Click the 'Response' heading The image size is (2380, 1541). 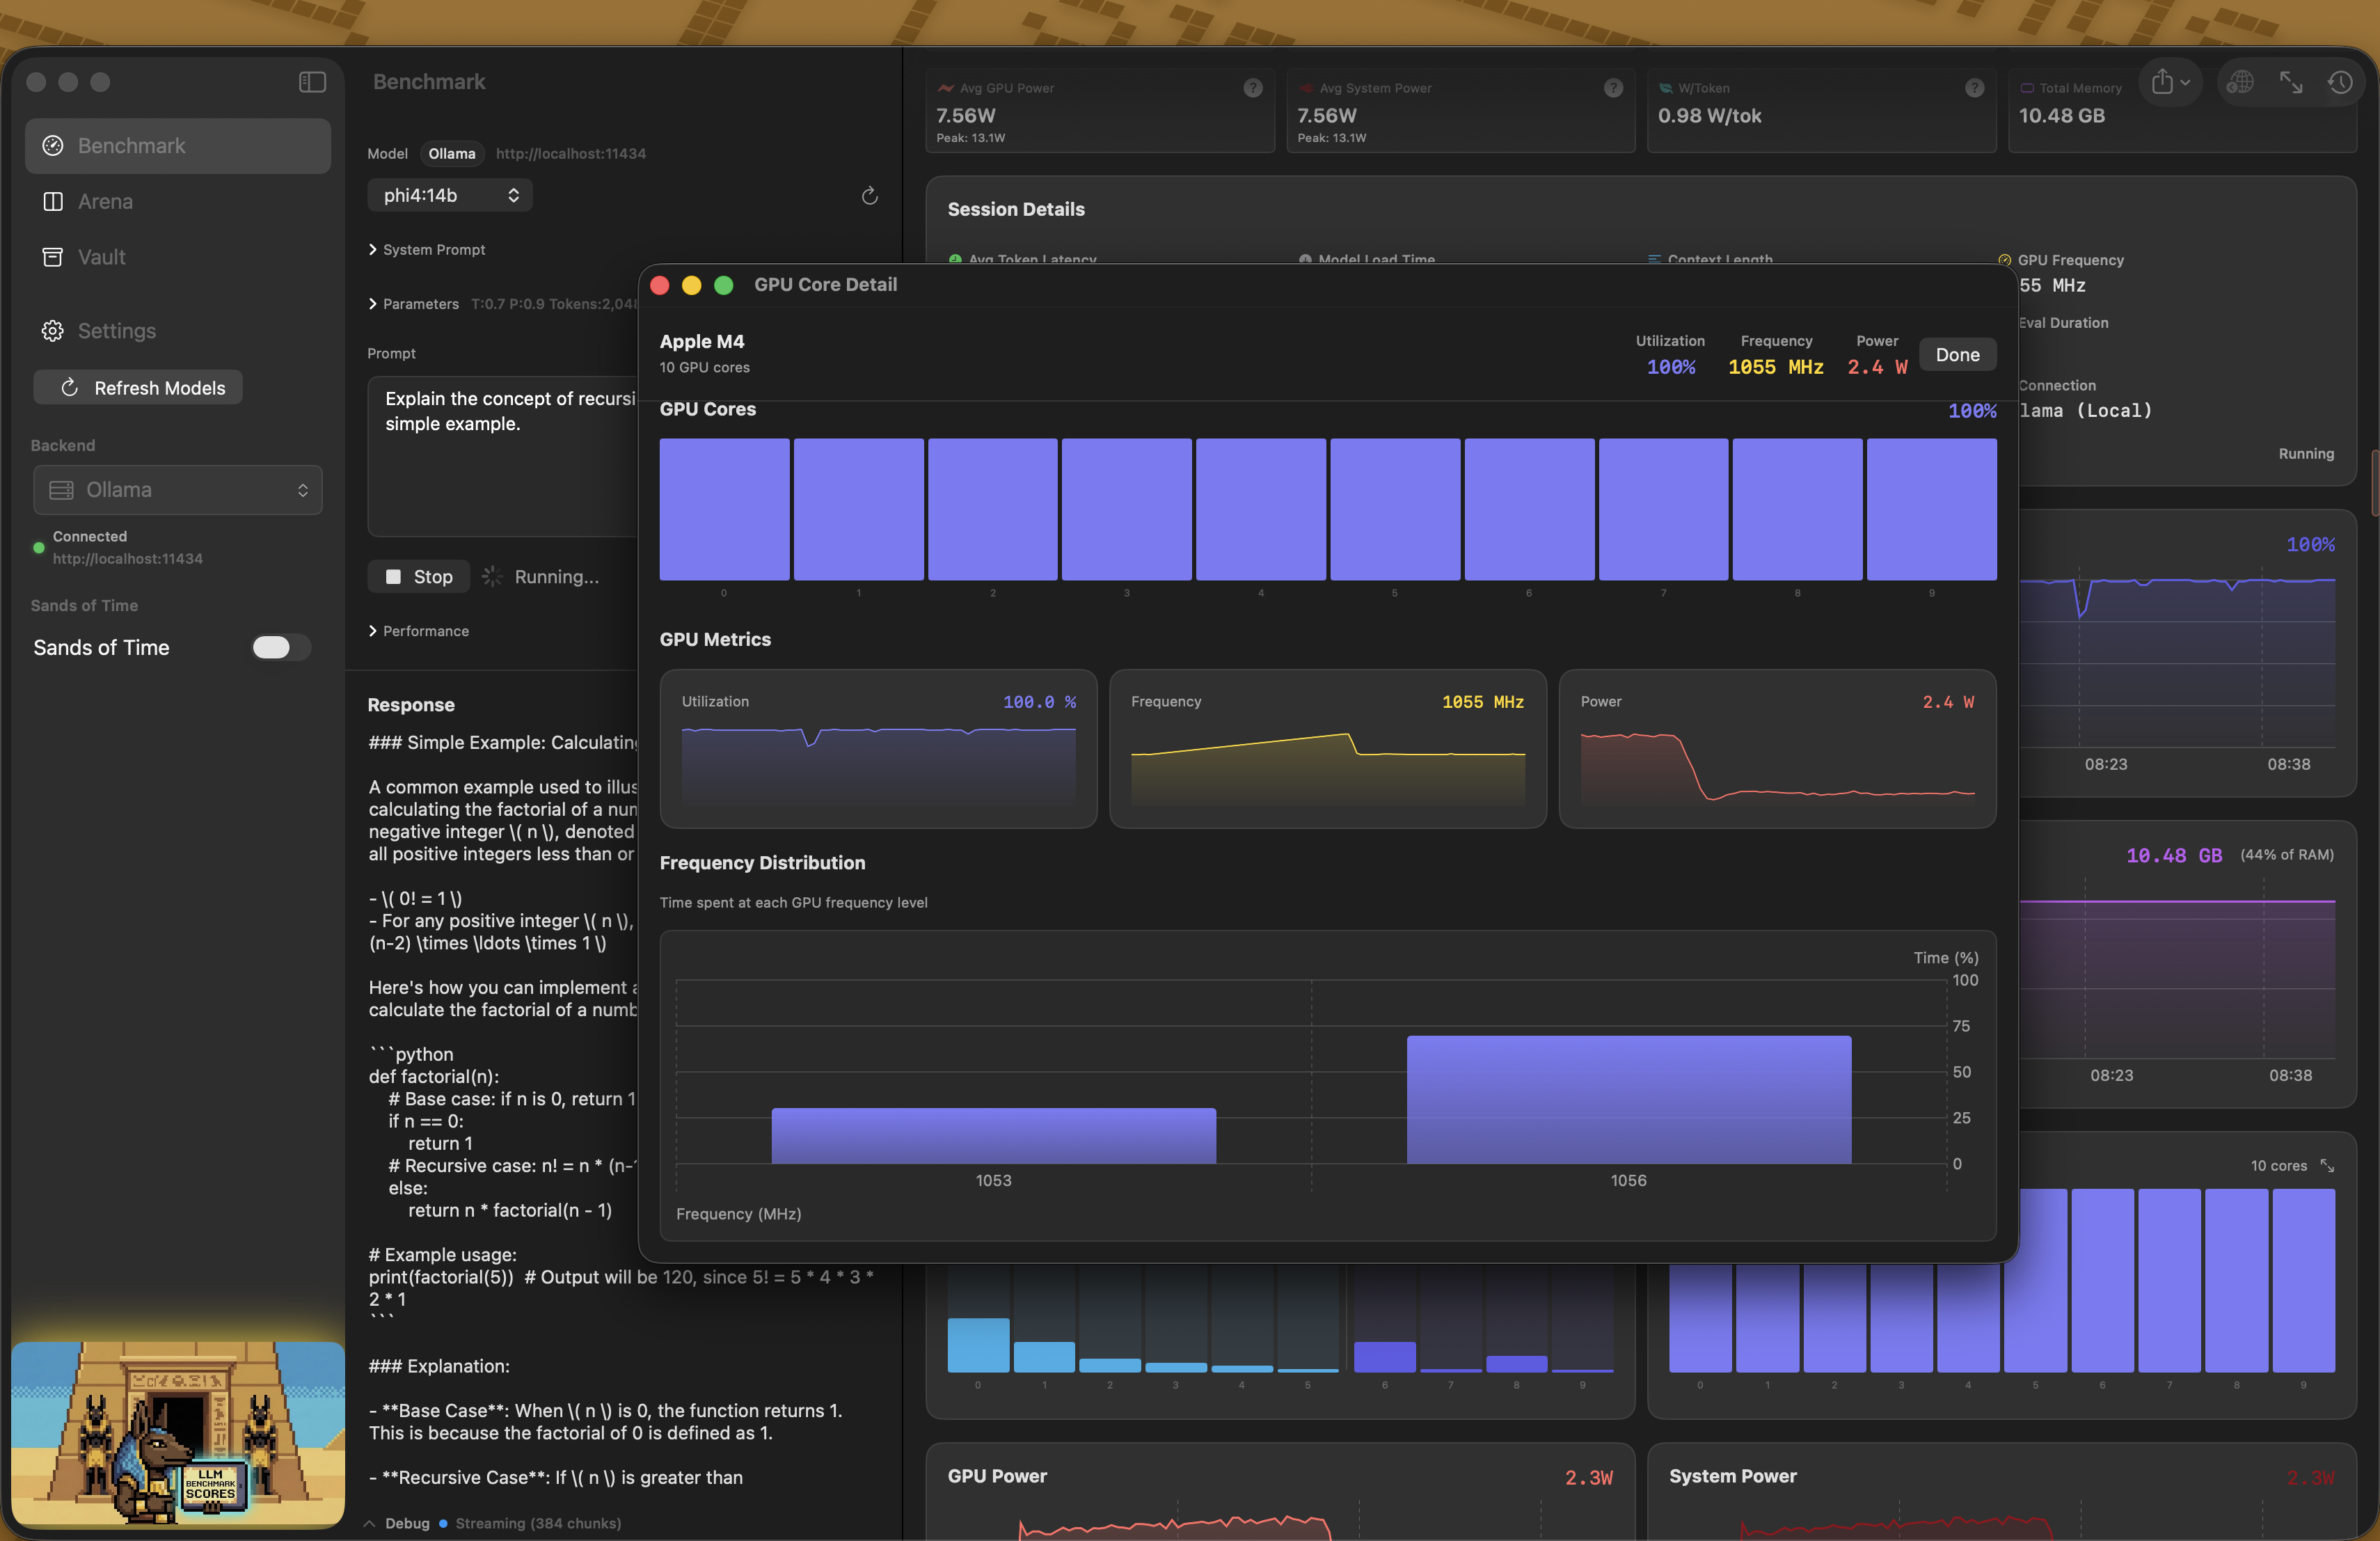(411, 705)
